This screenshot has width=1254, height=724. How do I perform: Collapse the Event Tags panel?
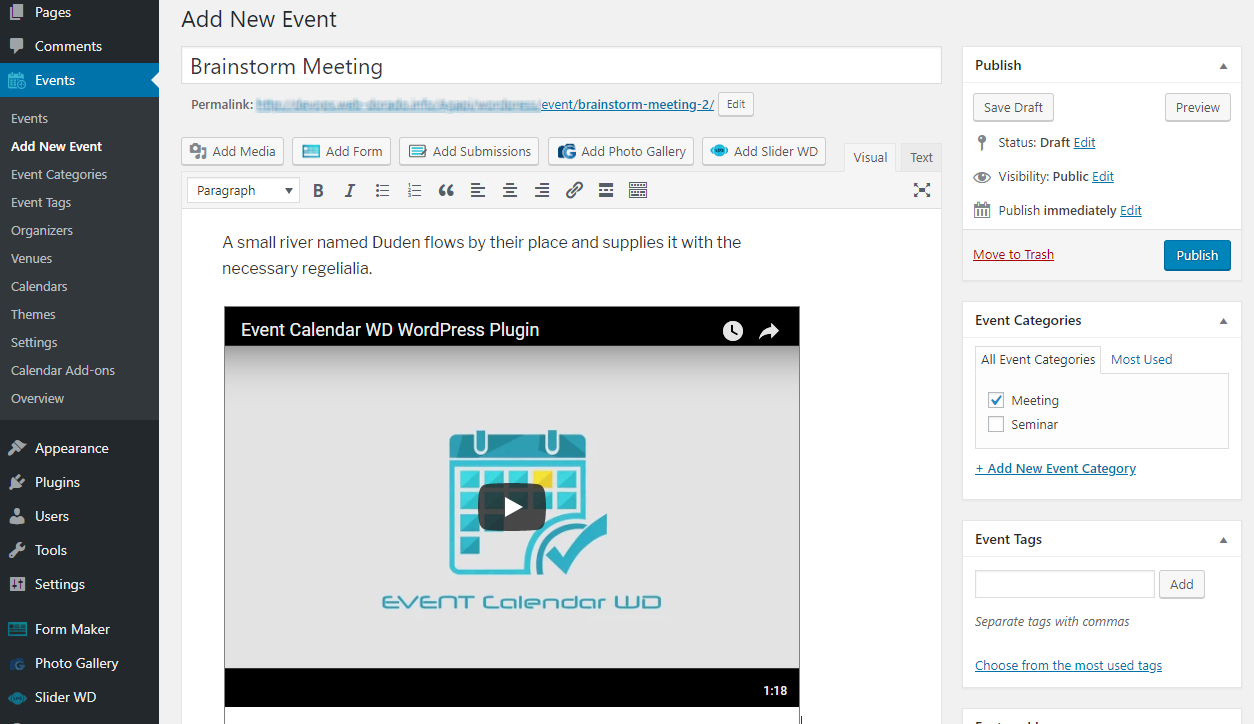coord(1223,540)
